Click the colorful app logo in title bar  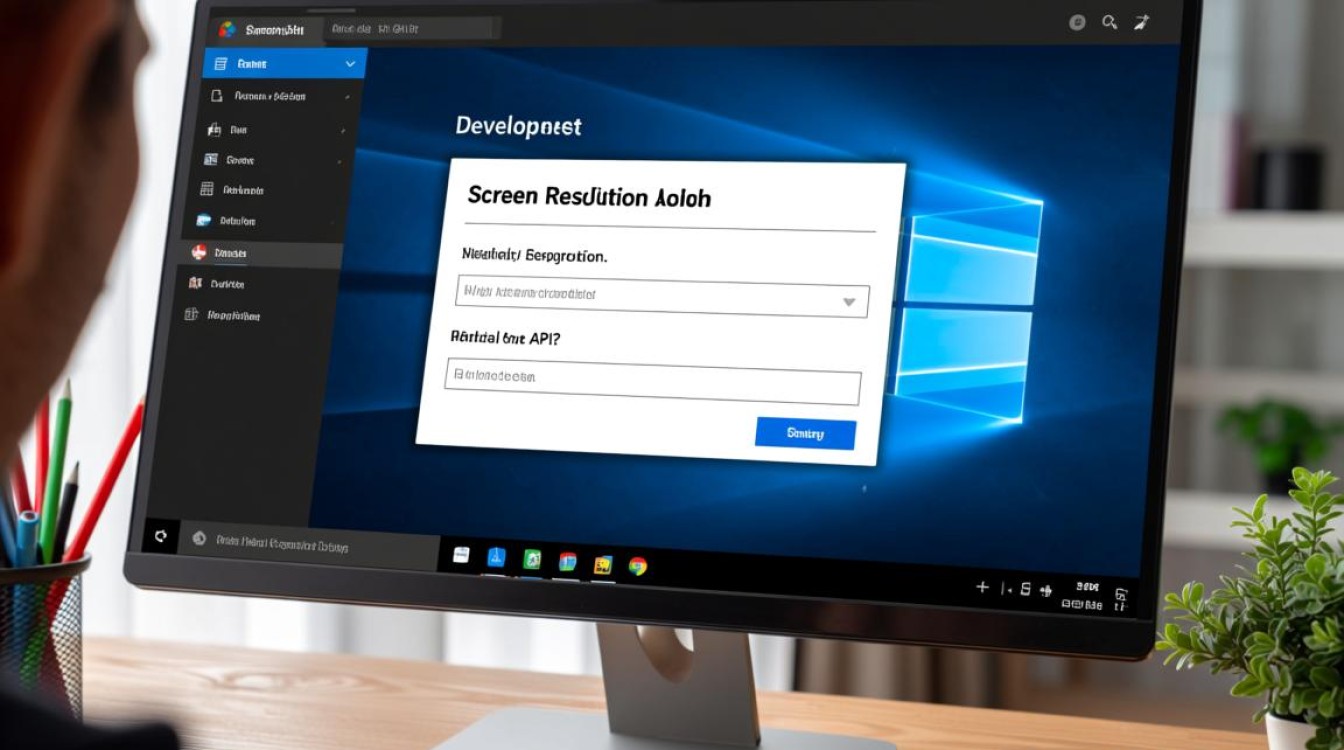point(227,29)
